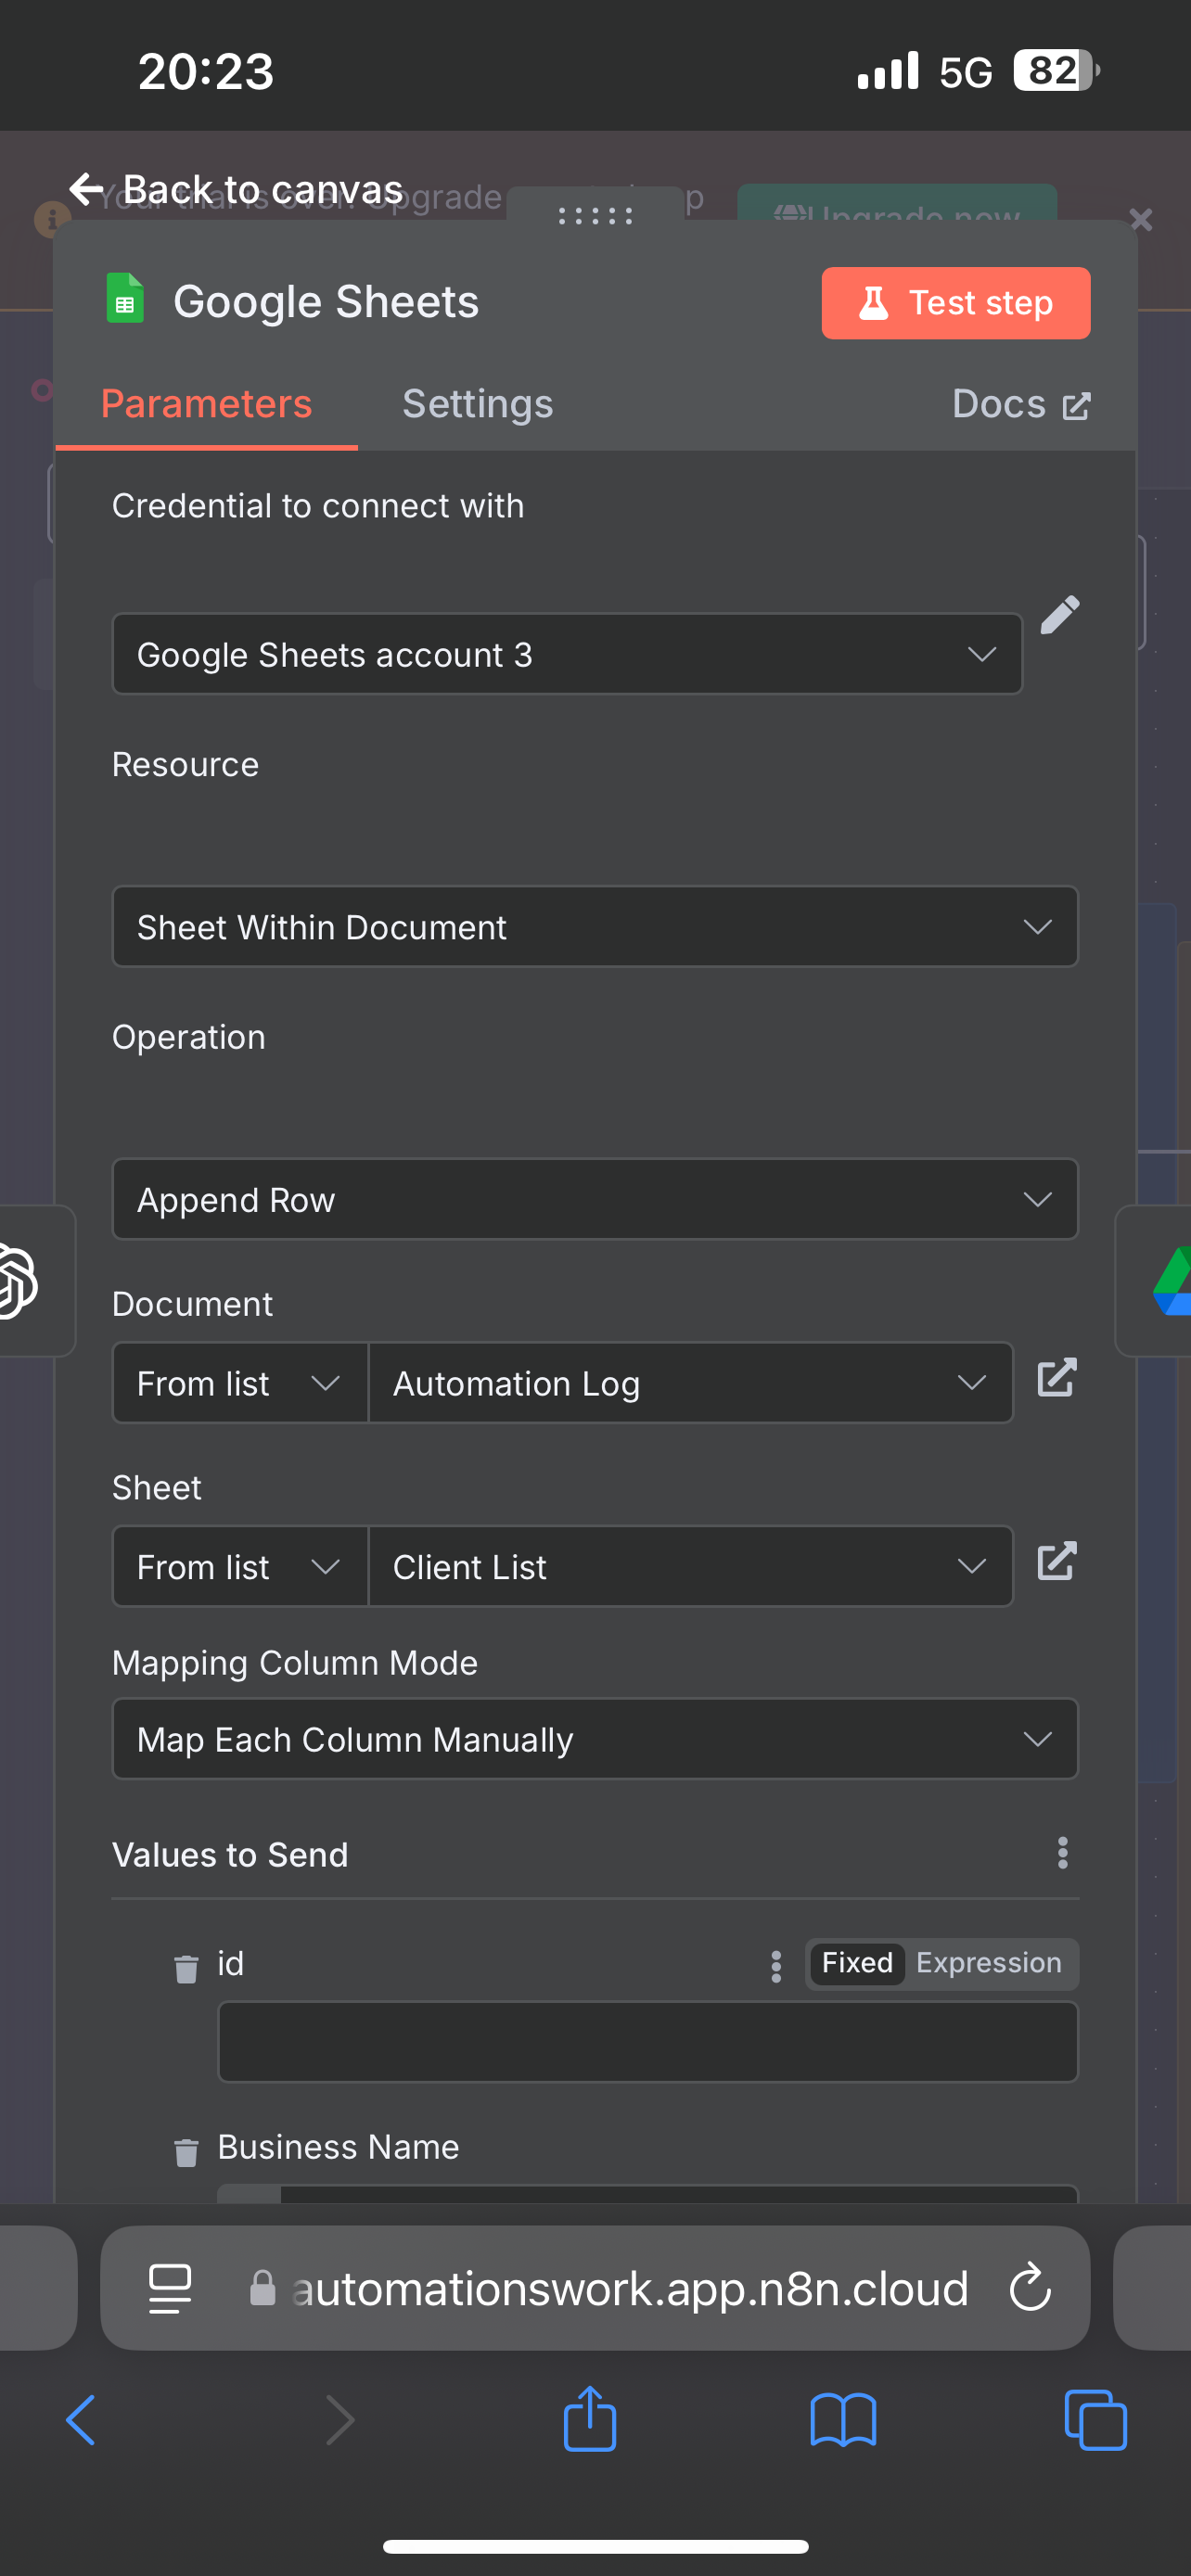
Task: Open the Safari share sheet
Action: coord(590,2419)
